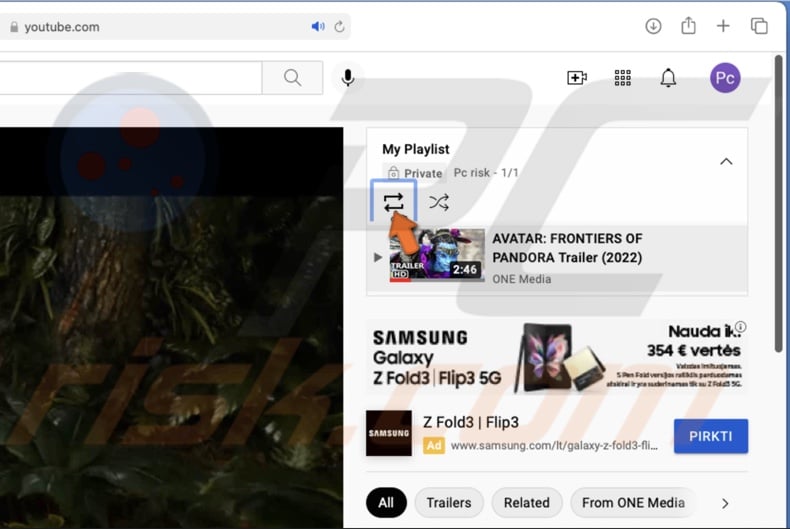The image size is (790, 529).
Task: Mute the tab audio speaker icon
Action: pyautogui.click(x=318, y=27)
